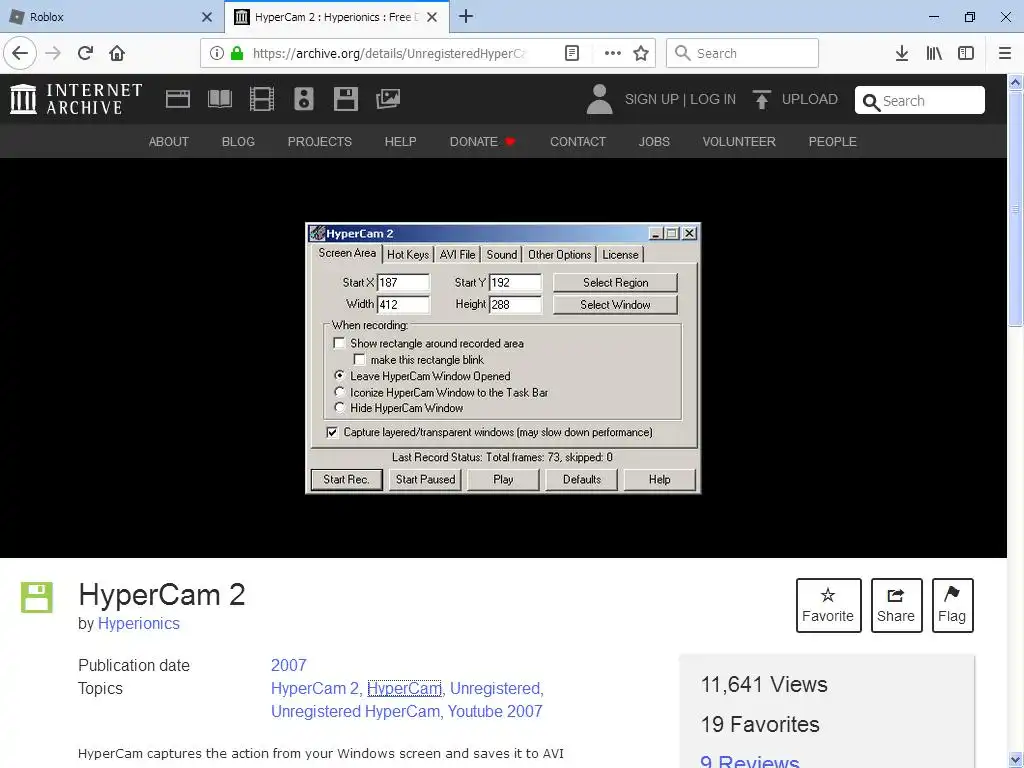Open the Unregistered HyperCam topic link
1024x768 pixels.
pos(355,711)
